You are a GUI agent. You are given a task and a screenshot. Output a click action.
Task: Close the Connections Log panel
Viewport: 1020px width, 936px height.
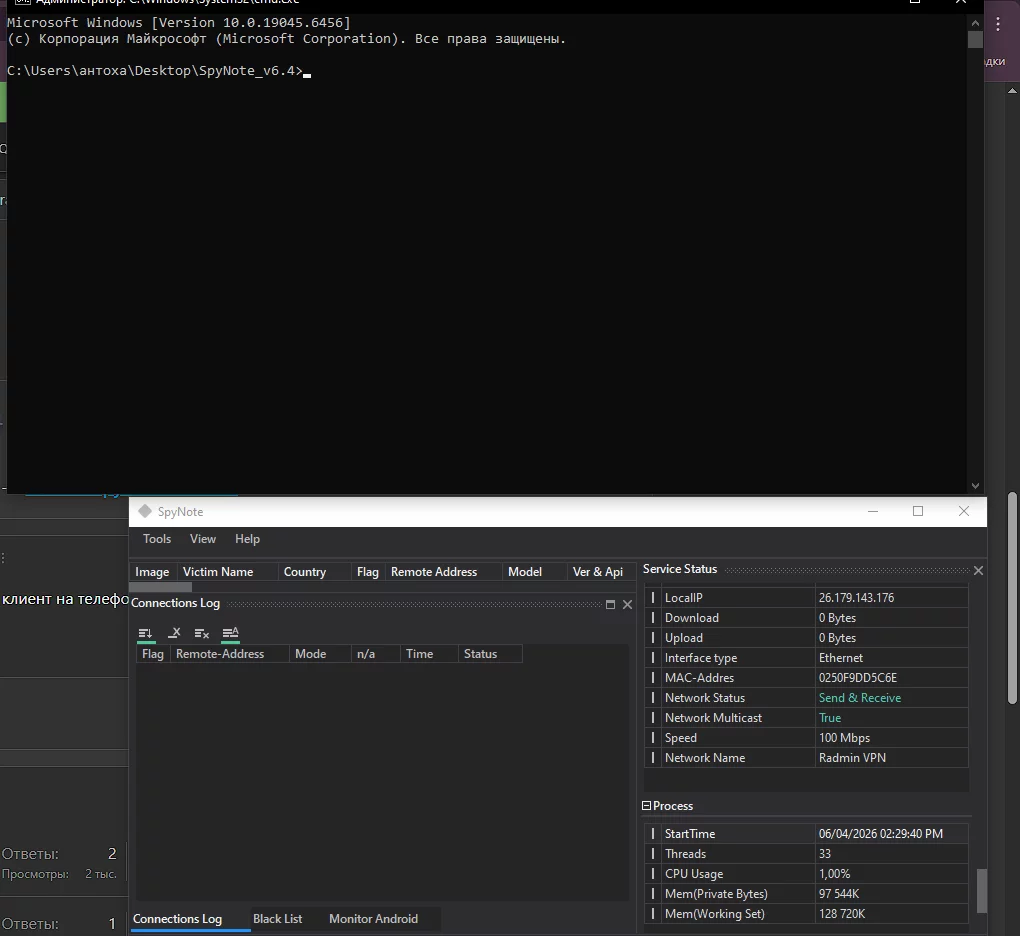tap(627, 605)
